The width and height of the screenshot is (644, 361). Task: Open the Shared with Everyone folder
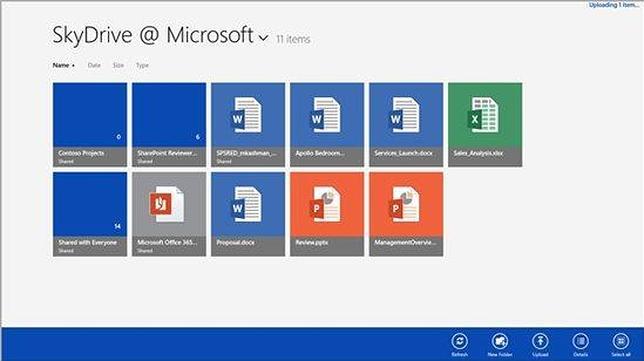click(90, 214)
